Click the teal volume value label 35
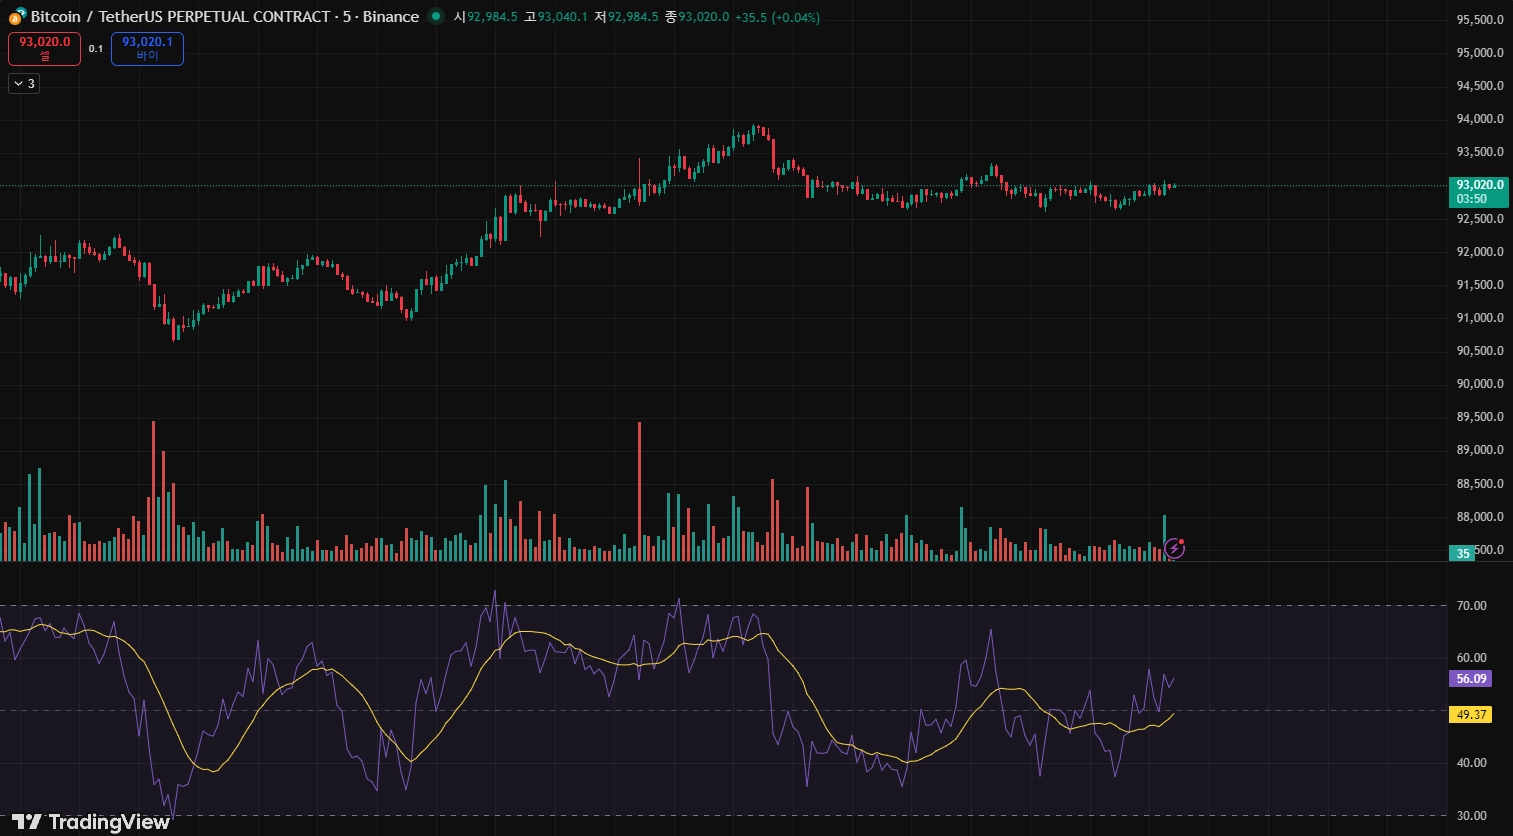 pyautogui.click(x=1463, y=553)
